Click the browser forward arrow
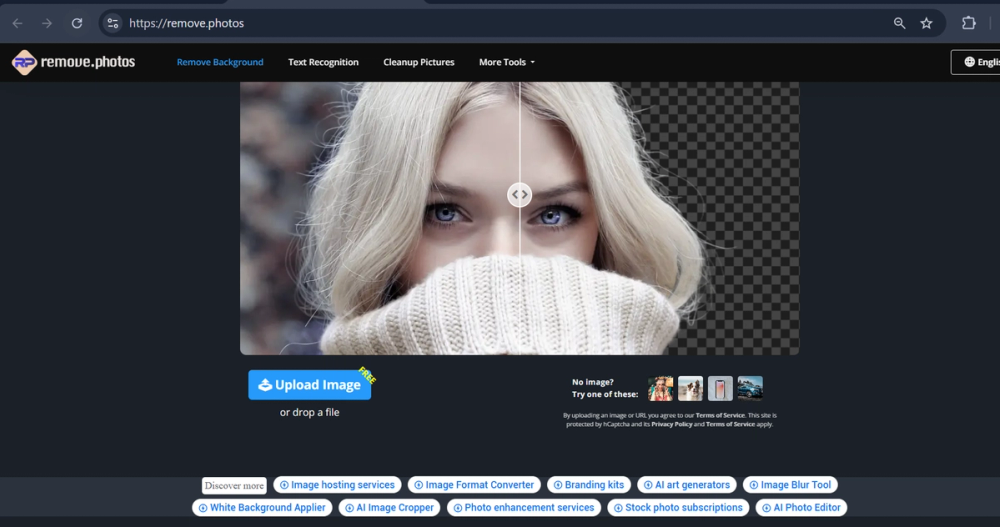This screenshot has width=1000, height=527. [47, 23]
